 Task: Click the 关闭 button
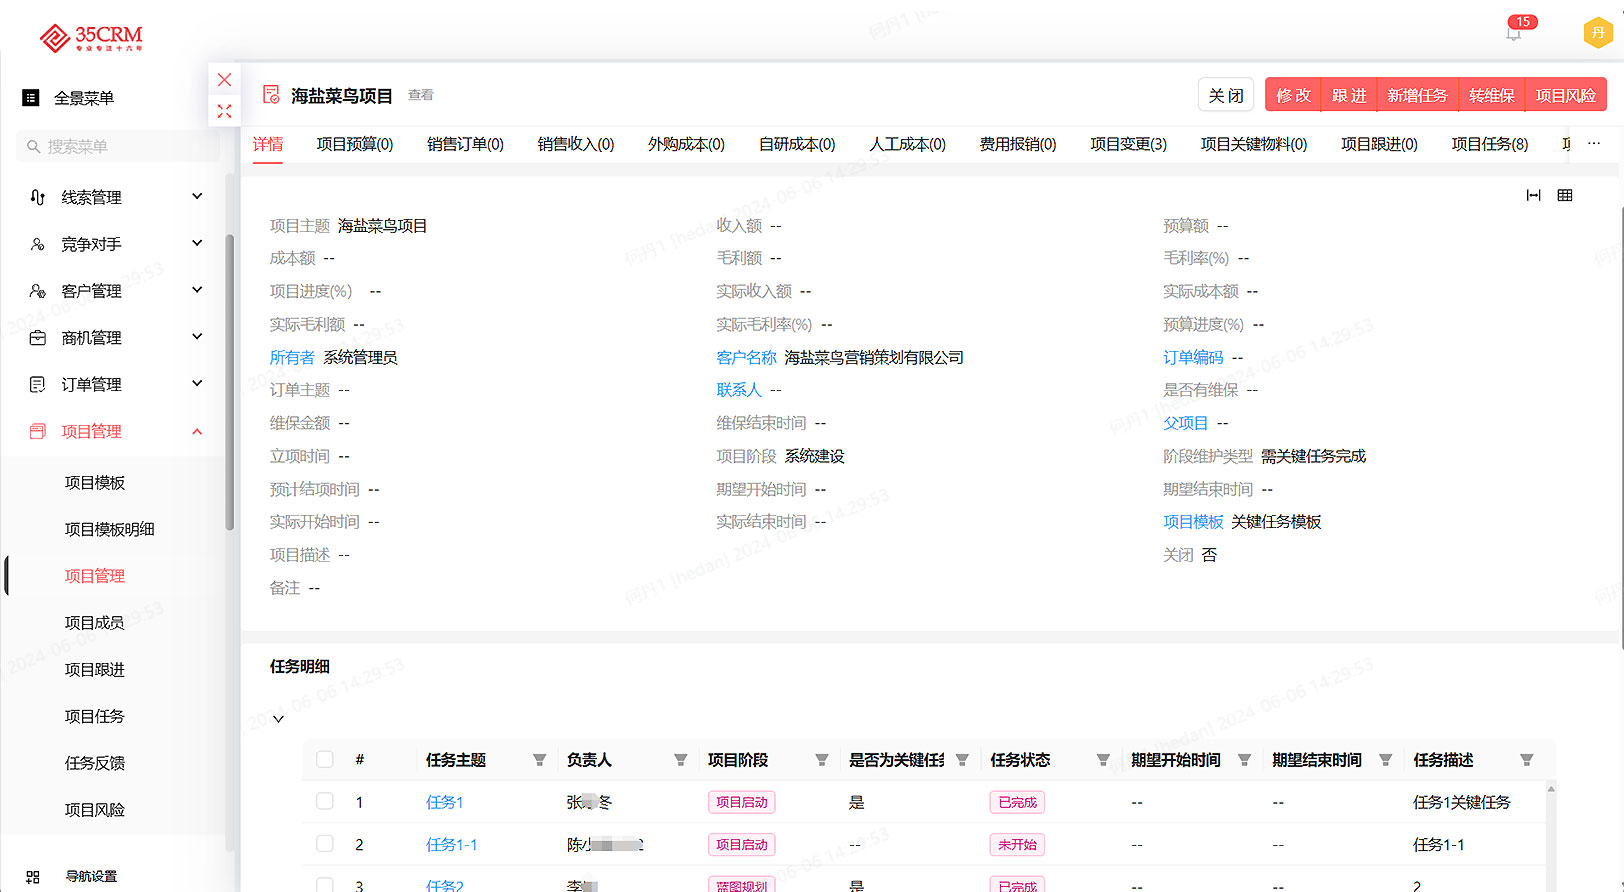(x=1226, y=95)
